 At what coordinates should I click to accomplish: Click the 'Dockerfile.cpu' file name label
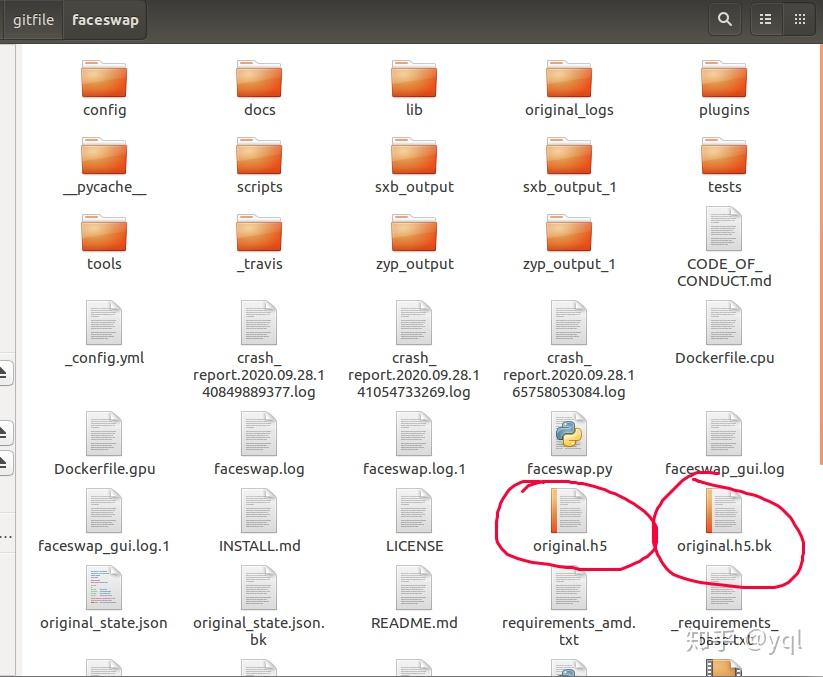724,358
